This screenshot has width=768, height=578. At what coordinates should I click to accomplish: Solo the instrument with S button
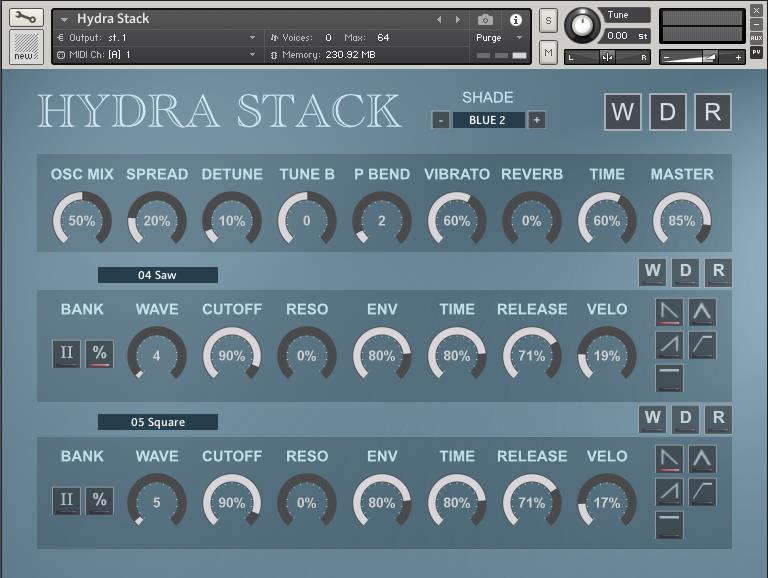pyautogui.click(x=548, y=21)
